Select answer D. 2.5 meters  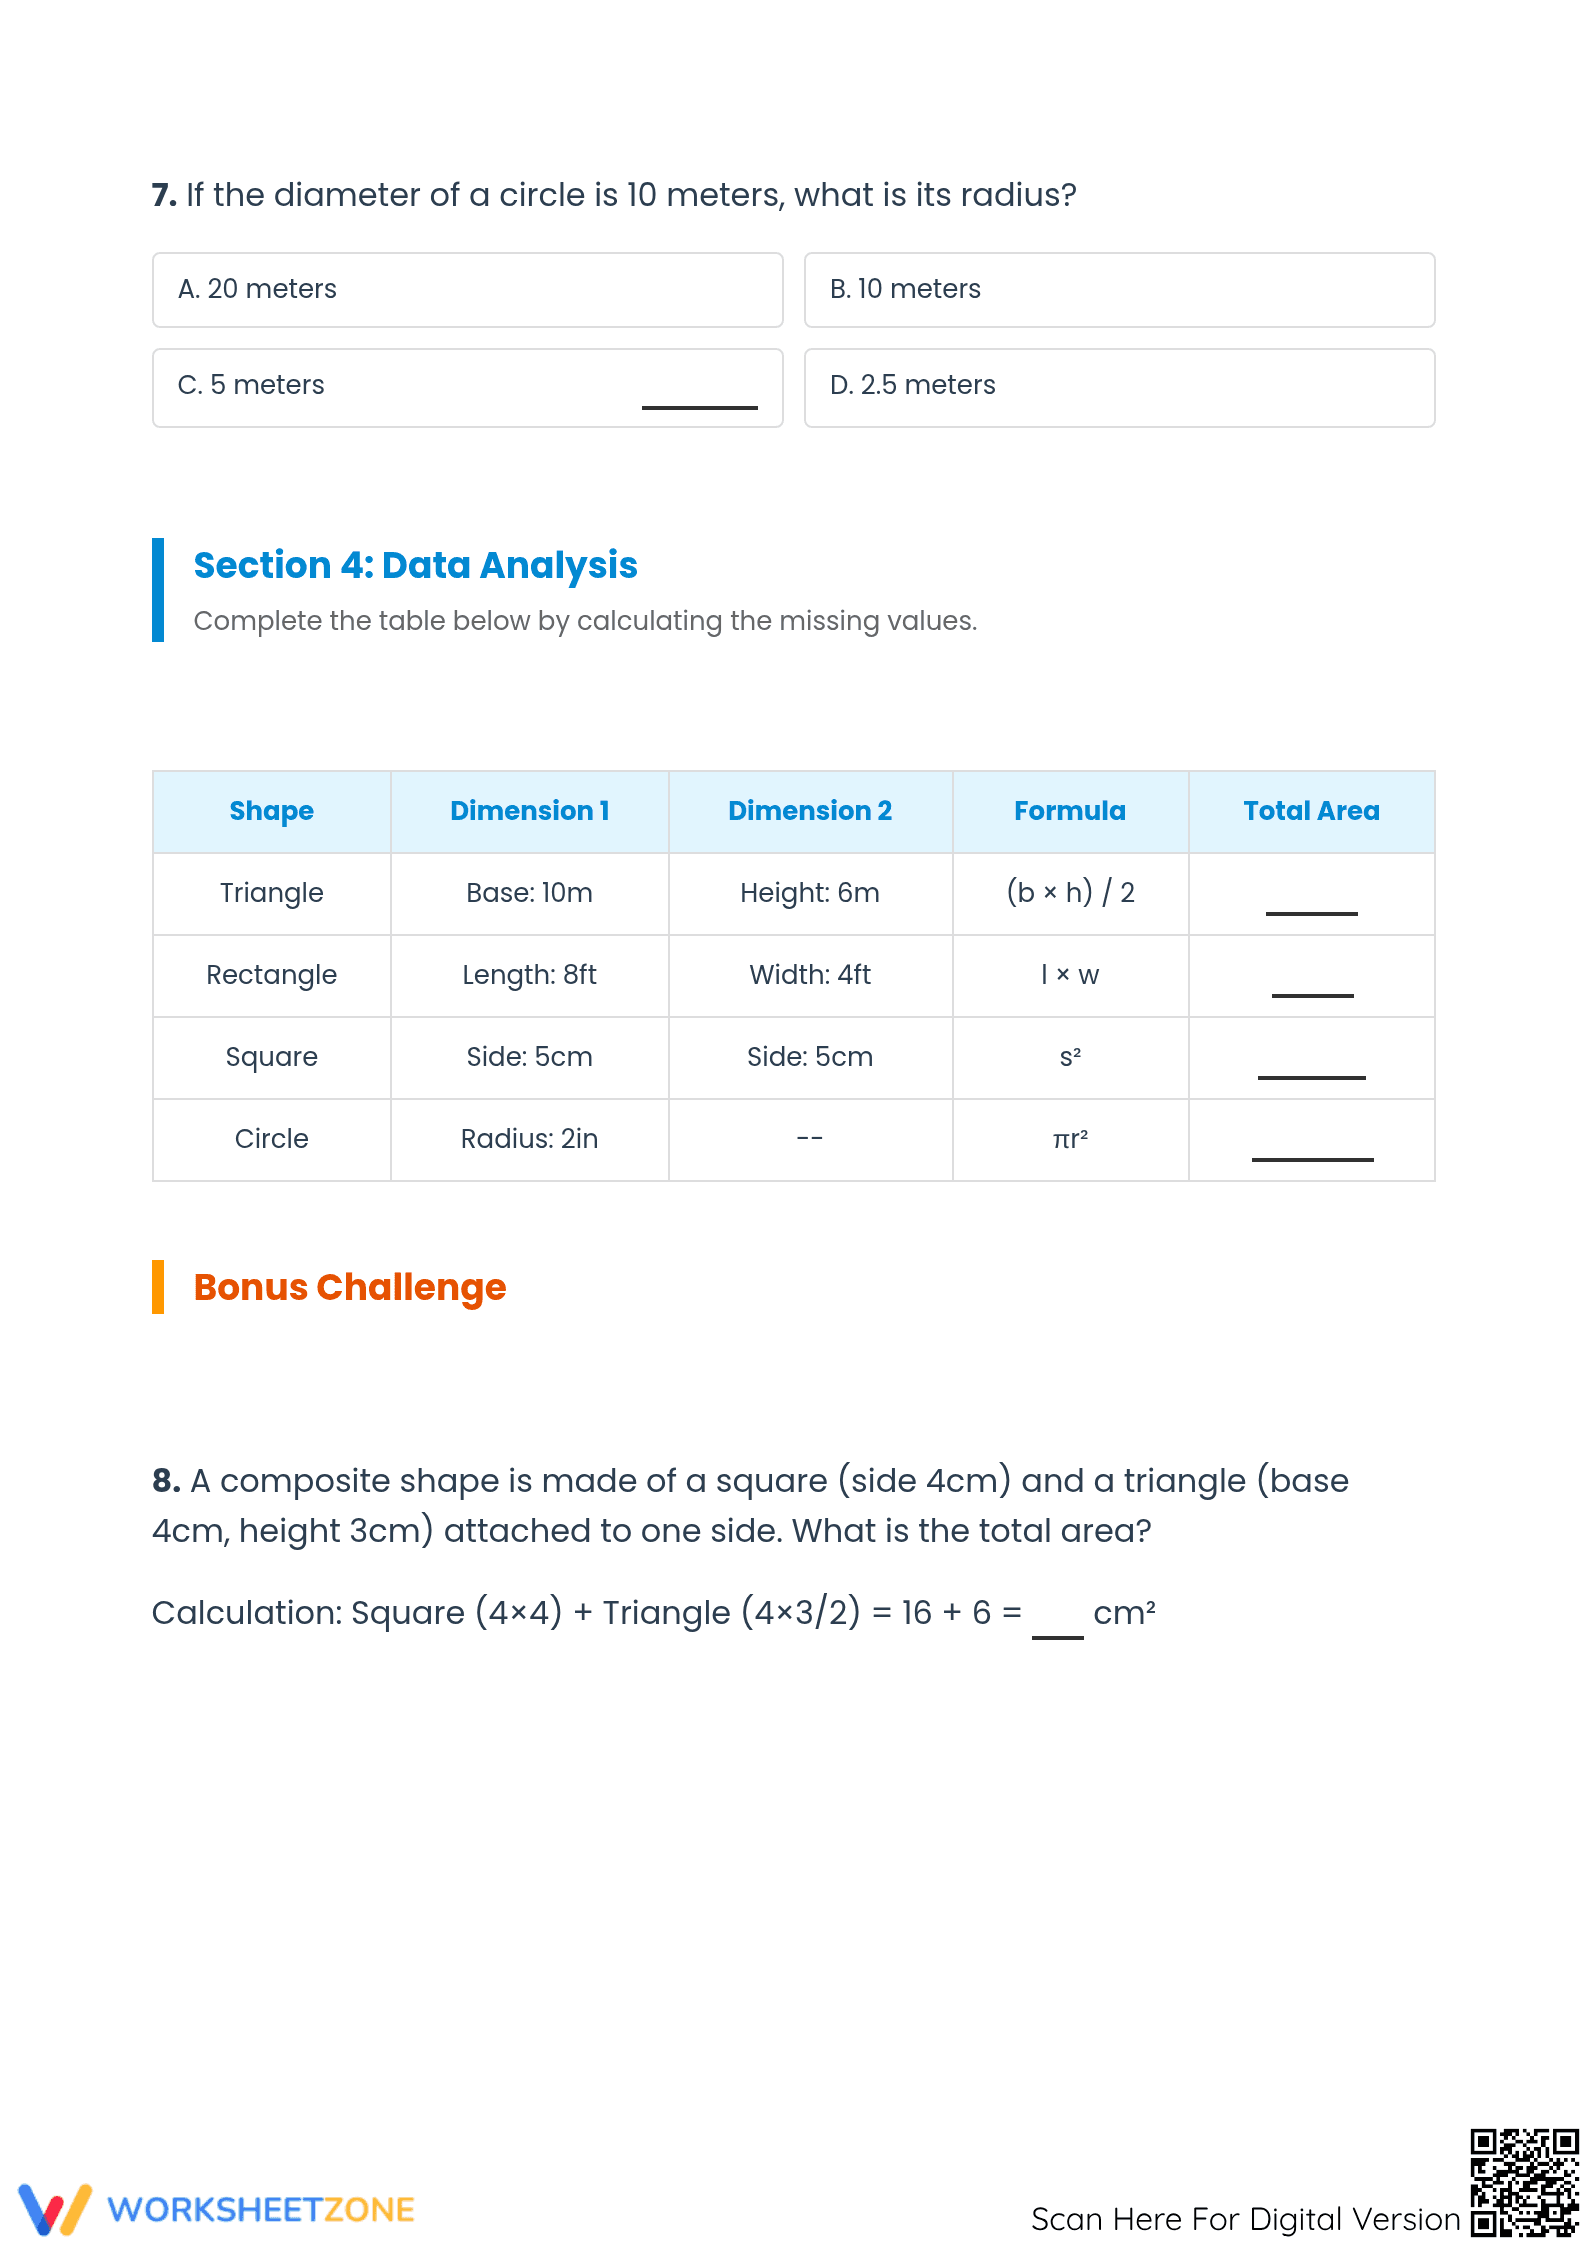1119,388
